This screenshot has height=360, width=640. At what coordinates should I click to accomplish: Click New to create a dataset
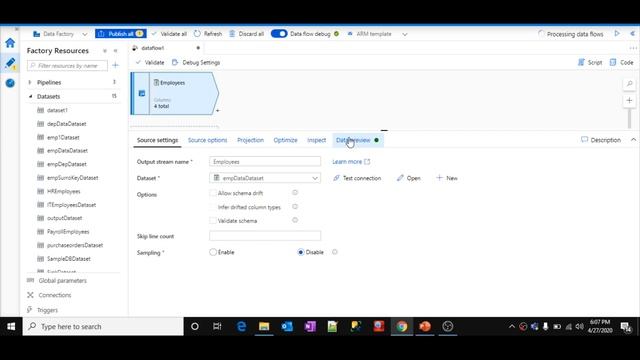tap(447, 178)
